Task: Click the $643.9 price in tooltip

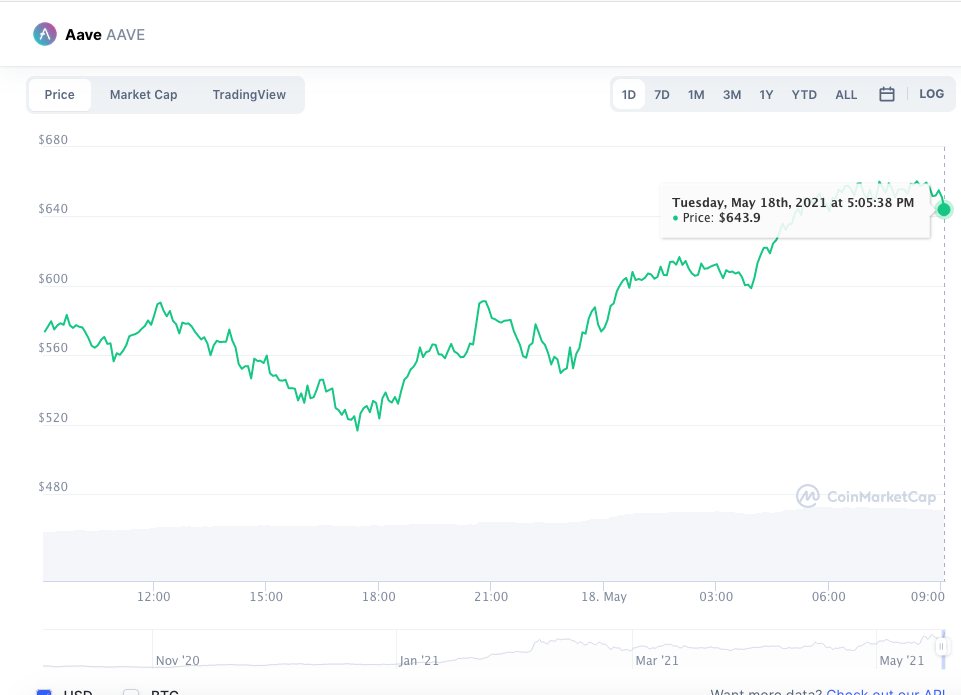Action: [740, 218]
